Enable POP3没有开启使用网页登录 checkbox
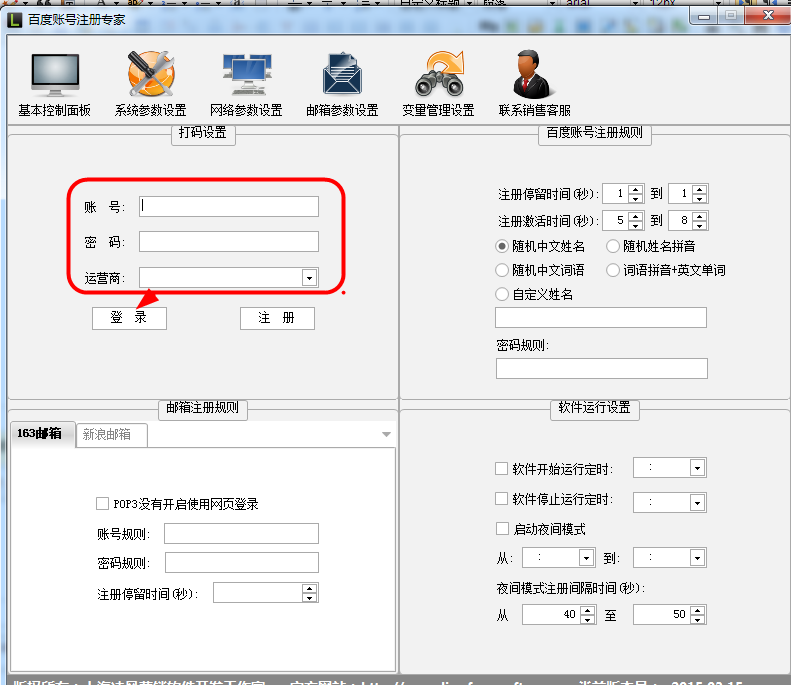Screen dimensions: 791x685 coord(102,503)
